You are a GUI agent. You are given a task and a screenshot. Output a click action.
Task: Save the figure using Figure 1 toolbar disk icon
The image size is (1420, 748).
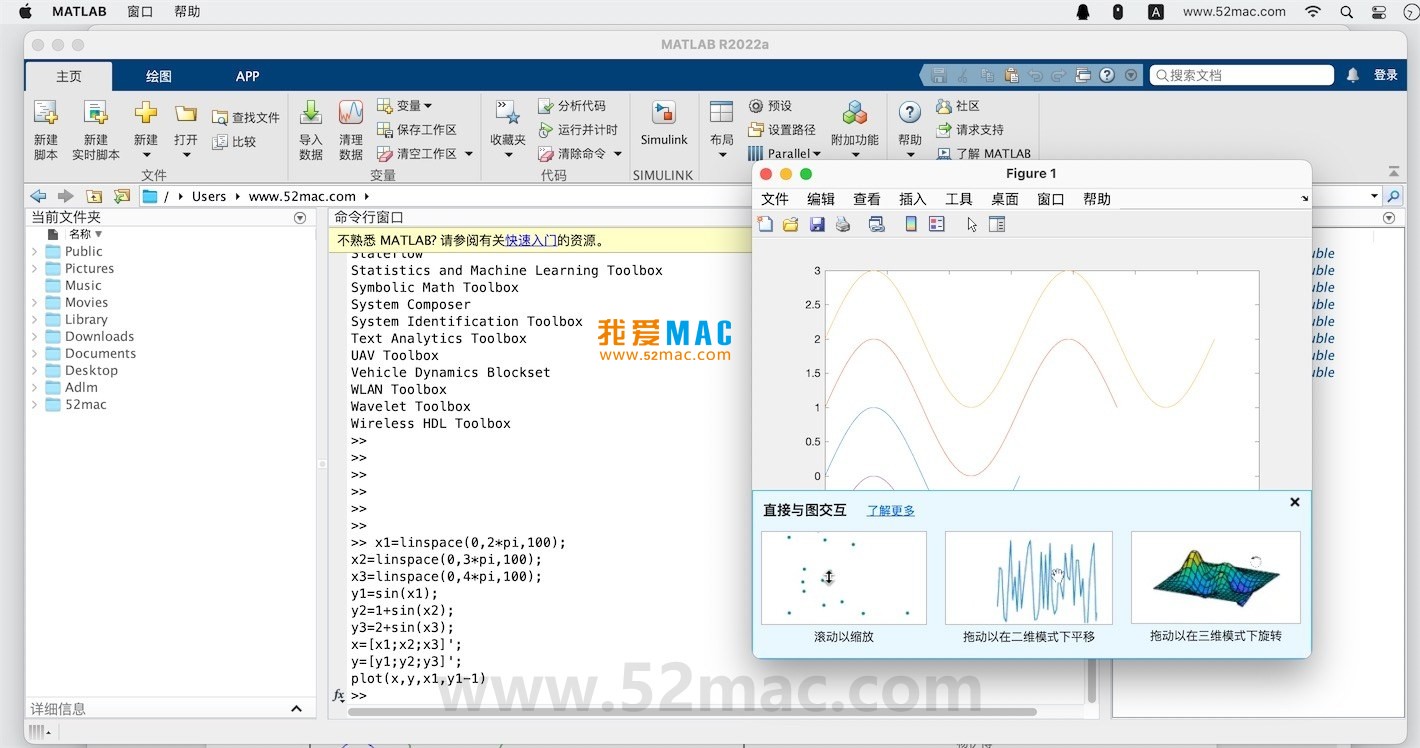pyautogui.click(x=817, y=224)
